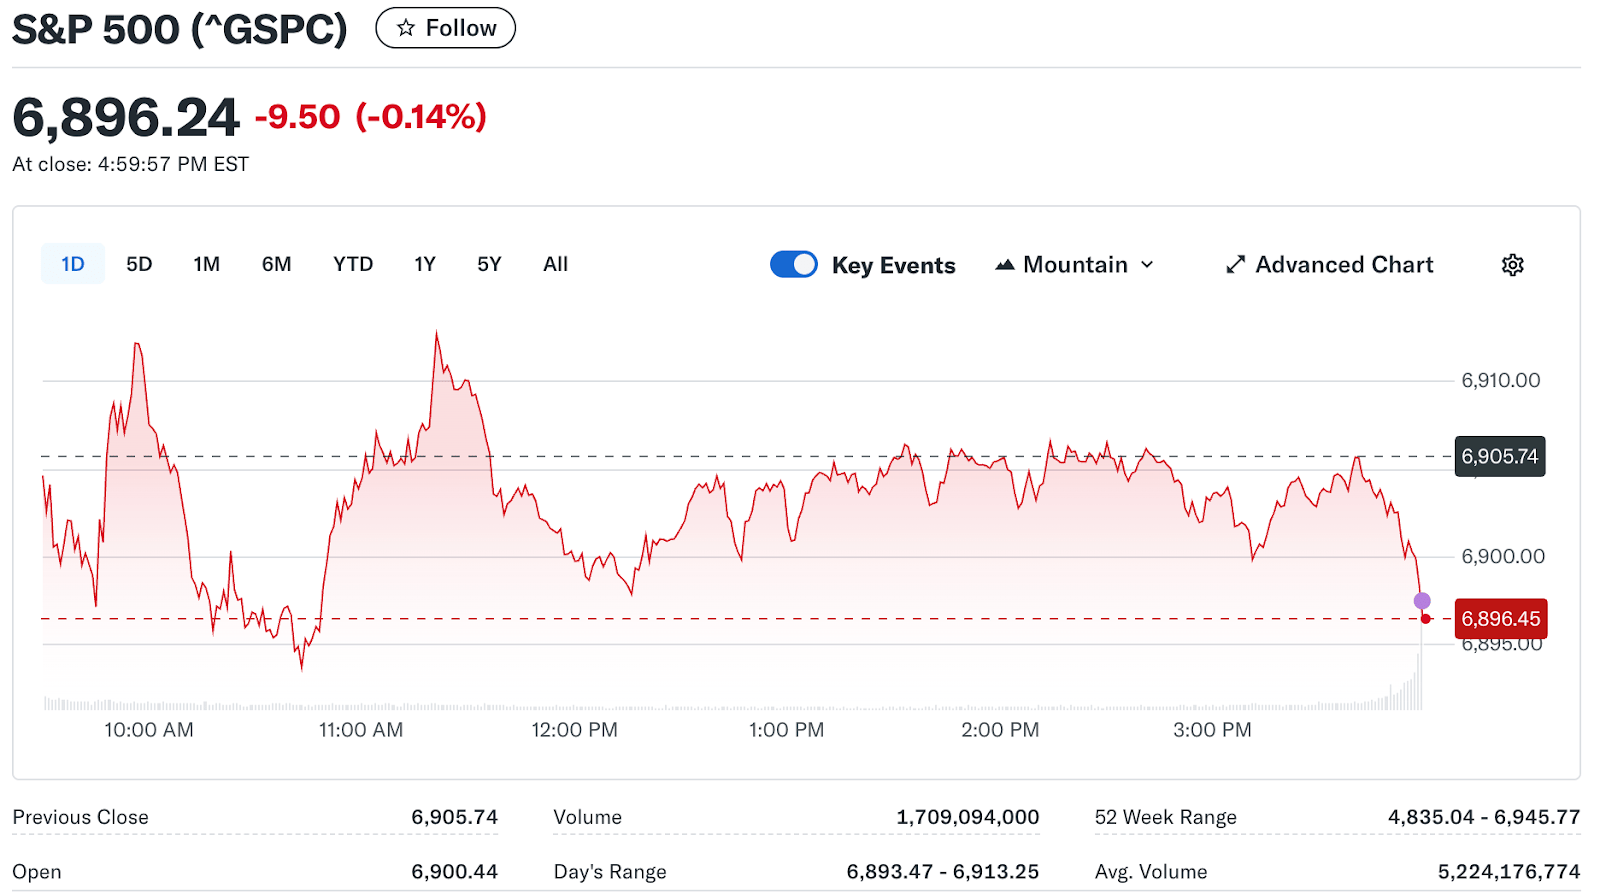Click the 2:00 PM axis label
This screenshot has width=1600, height=894.
point(1000,730)
